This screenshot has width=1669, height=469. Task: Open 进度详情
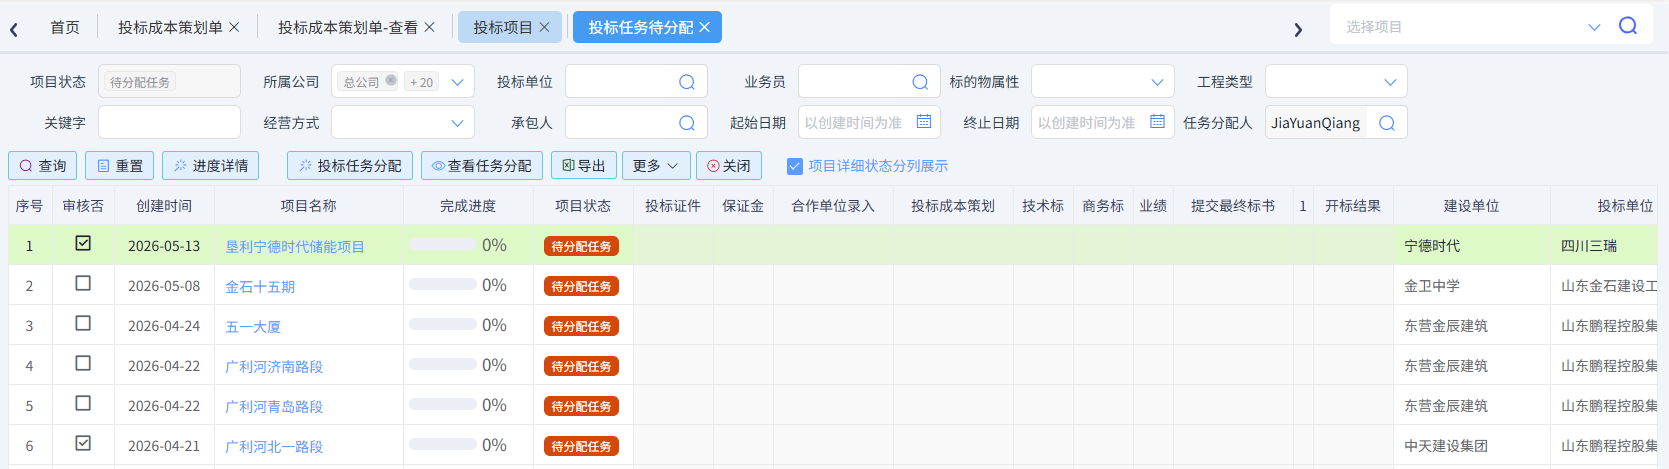(210, 165)
